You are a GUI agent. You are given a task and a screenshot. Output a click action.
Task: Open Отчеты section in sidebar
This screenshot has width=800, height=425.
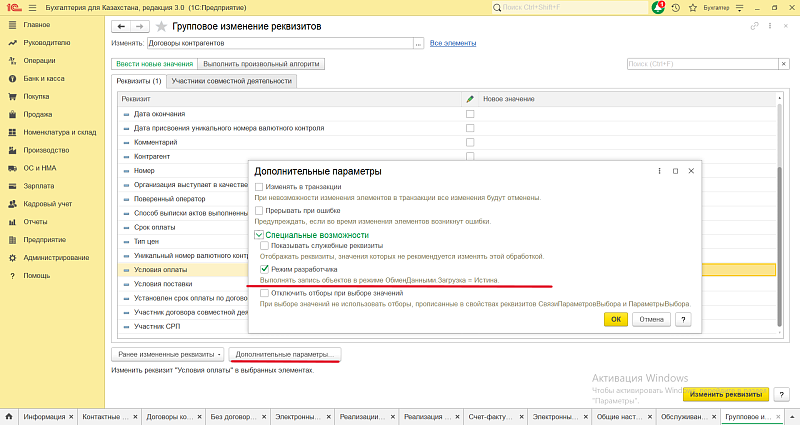(35, 222)
